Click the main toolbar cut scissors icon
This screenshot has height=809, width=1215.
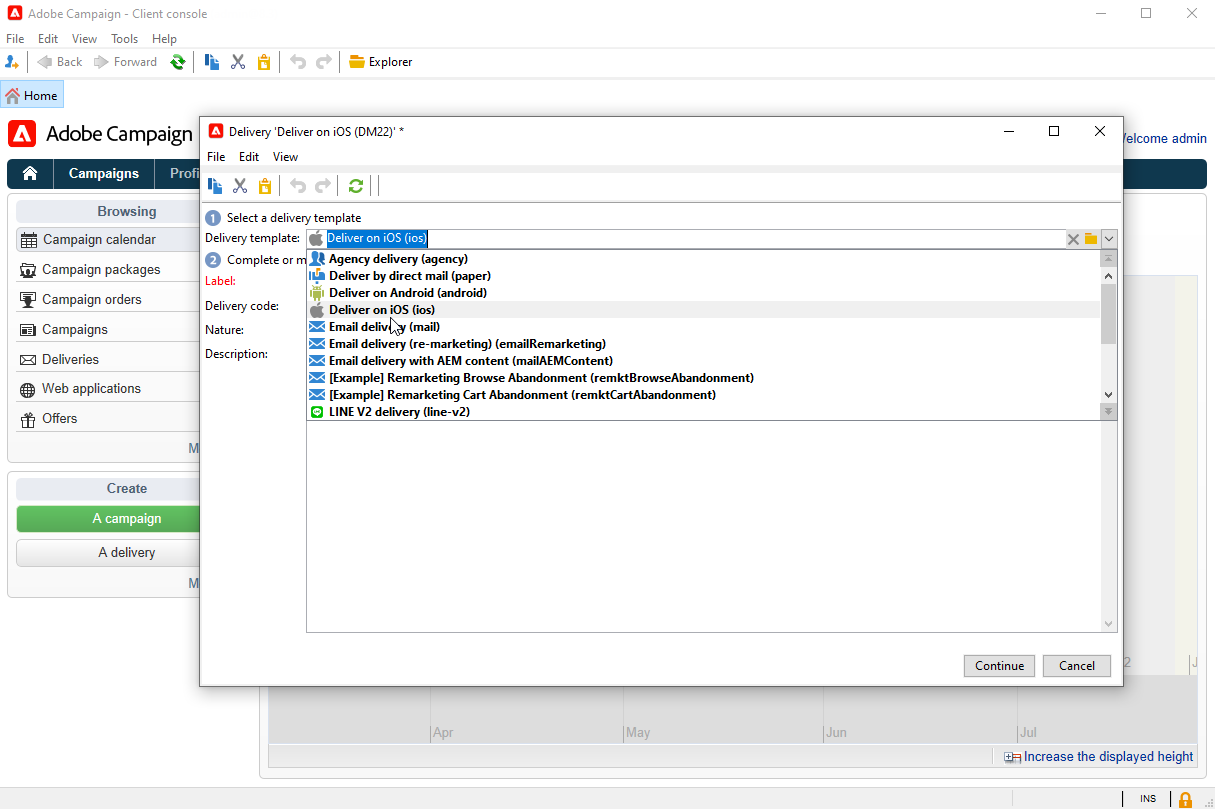tap(238, 62)
